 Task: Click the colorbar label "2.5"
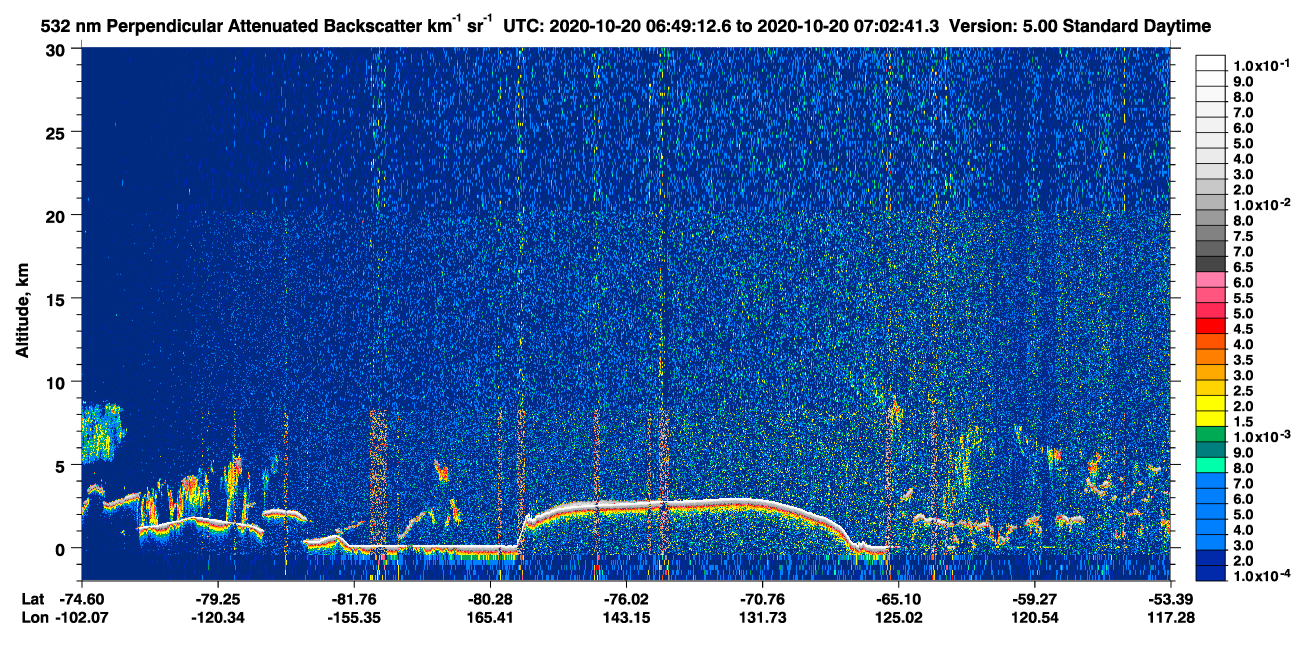coord(1243,391)
